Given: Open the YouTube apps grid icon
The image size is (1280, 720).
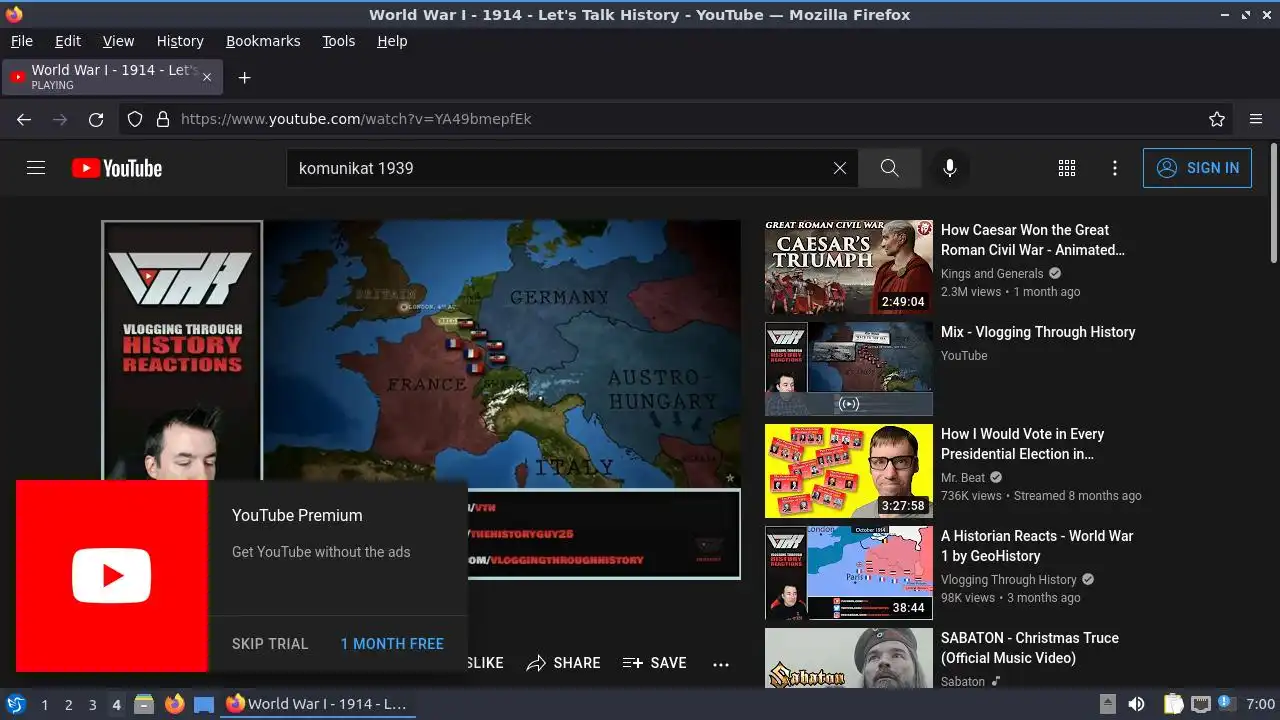Looking at the screenshot, I should 1067,168.
